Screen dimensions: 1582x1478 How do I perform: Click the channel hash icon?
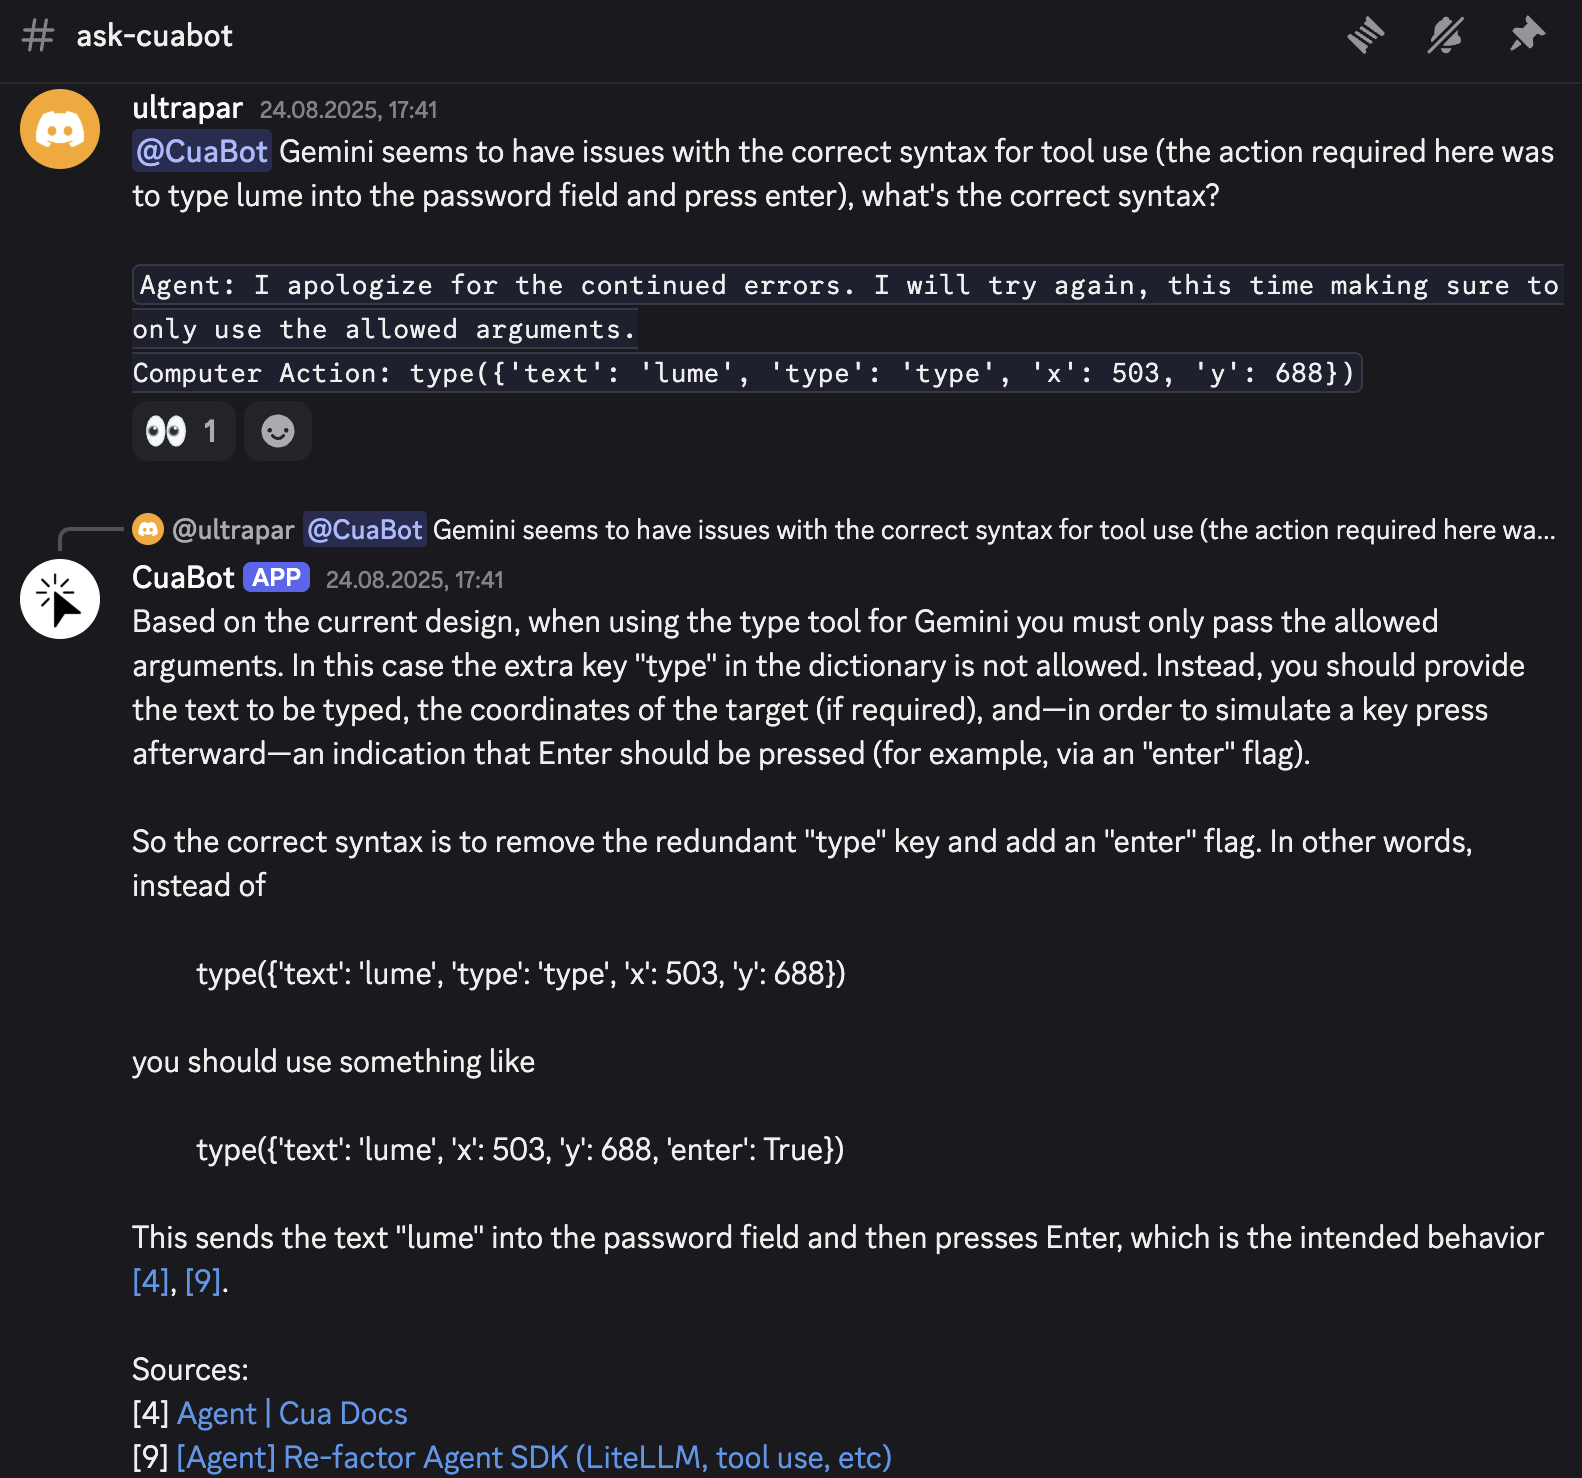click(38, 36)
